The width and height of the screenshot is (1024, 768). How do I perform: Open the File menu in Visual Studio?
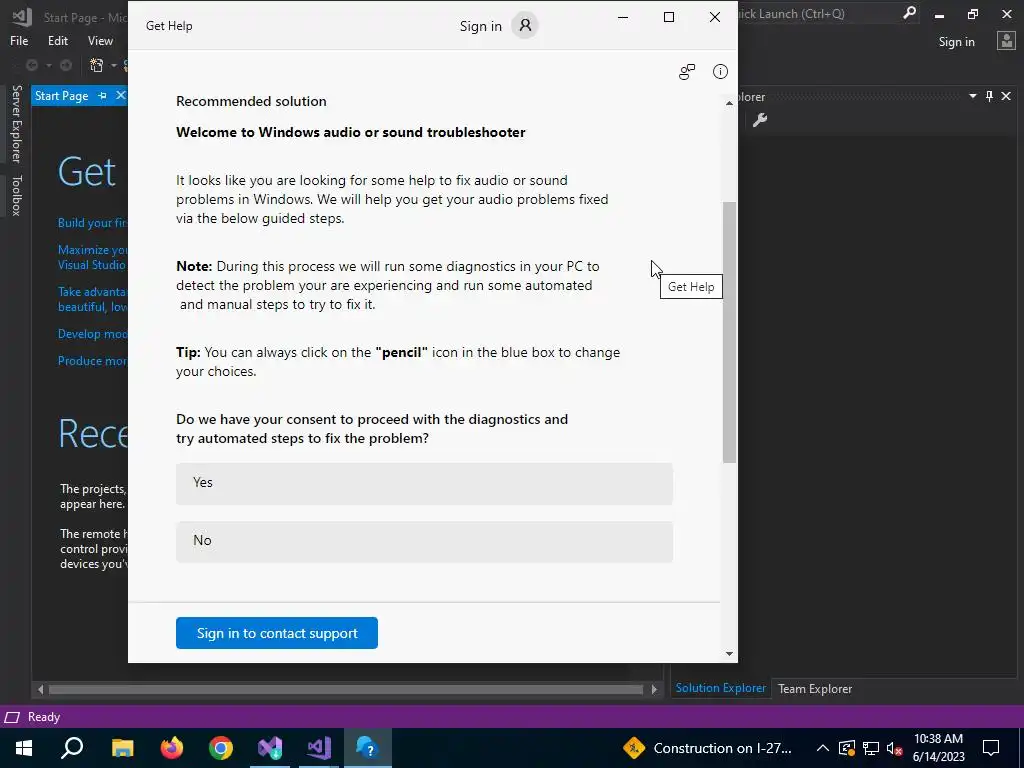(19, 40)
